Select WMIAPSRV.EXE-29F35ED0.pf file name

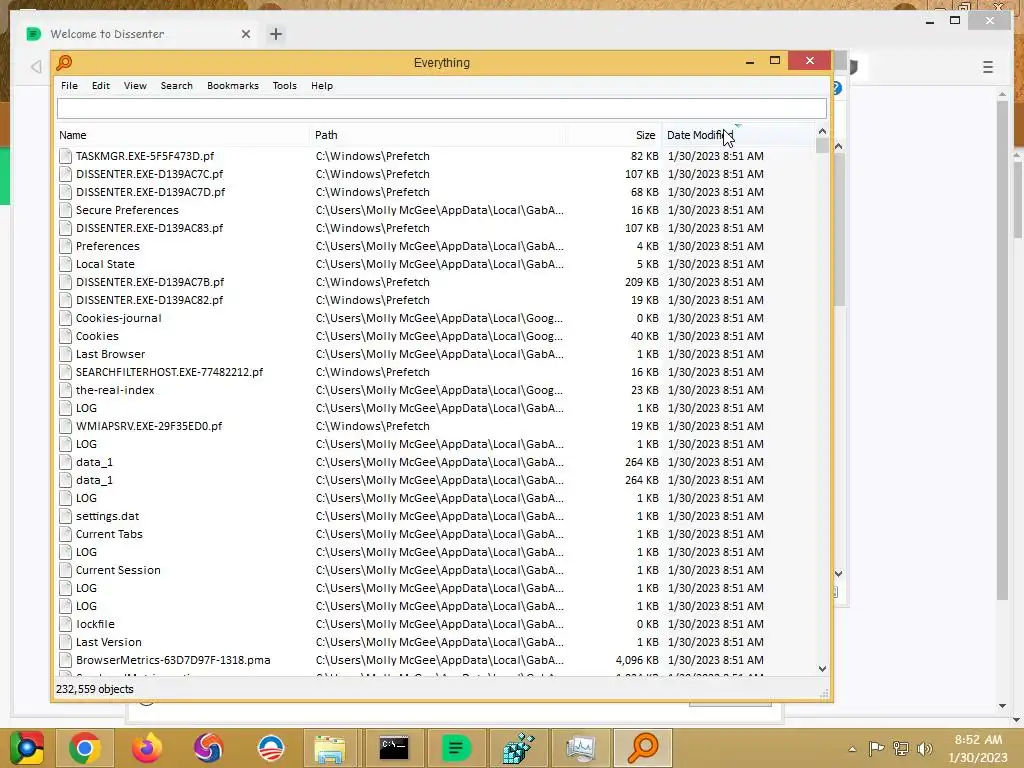pyautogui.click(x=149, y=426)
